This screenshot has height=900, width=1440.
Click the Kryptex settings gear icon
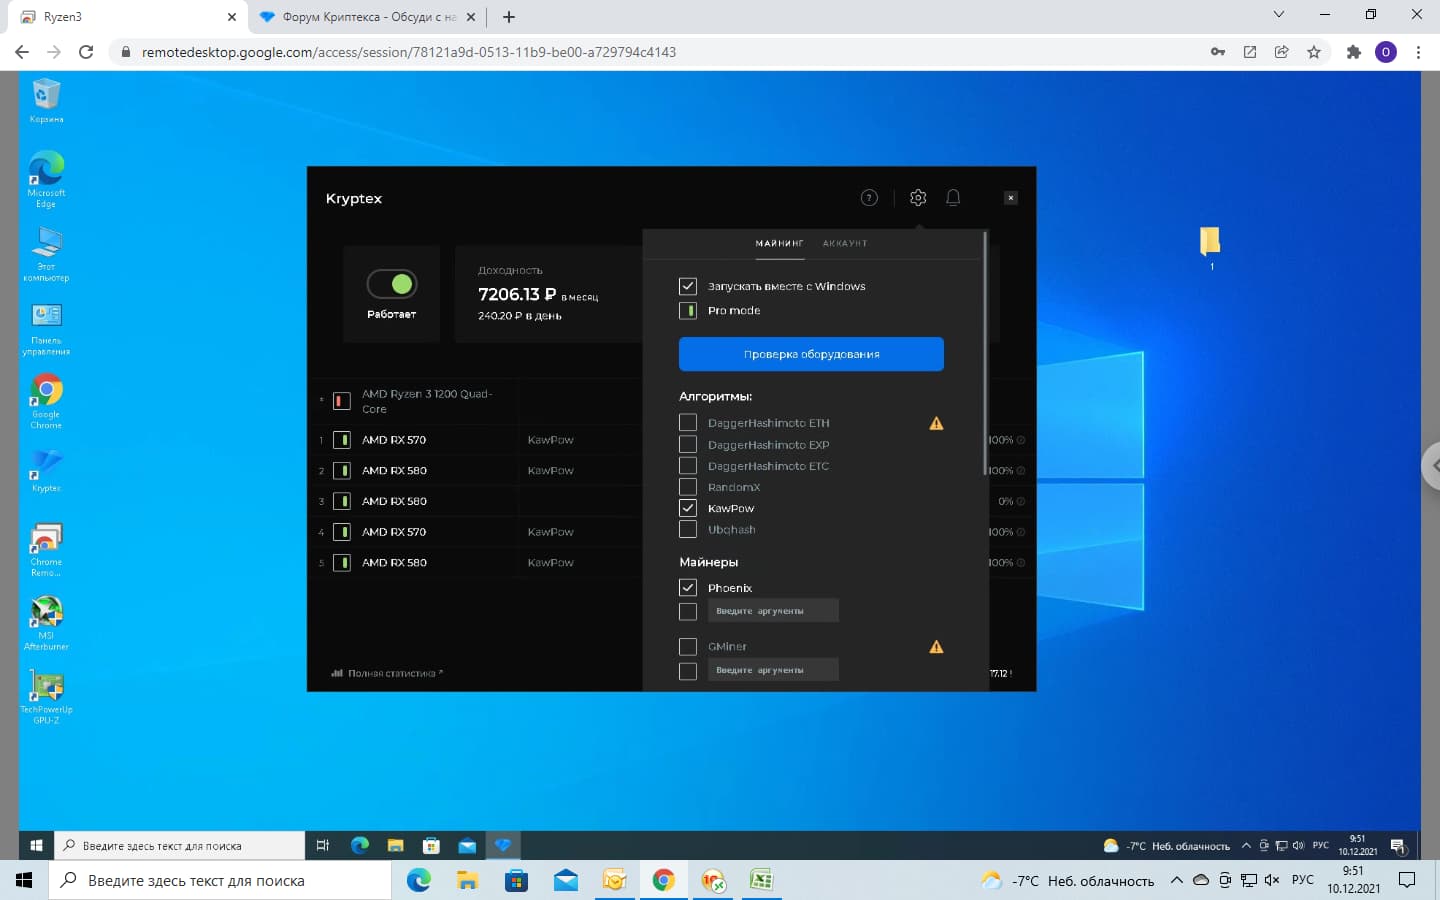tap(918, 198)
